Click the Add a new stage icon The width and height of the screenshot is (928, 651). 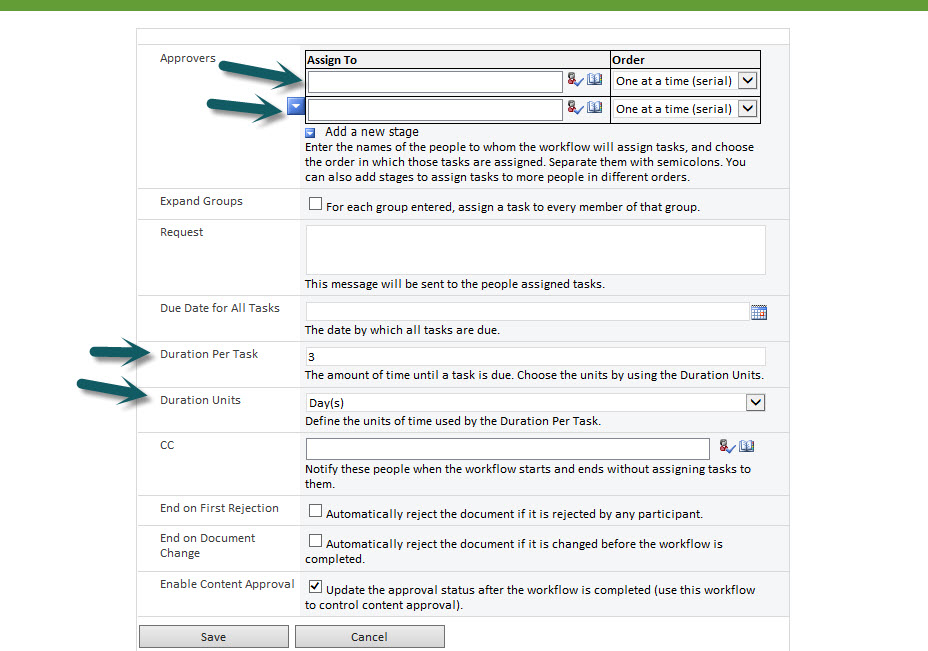[310, 133]
